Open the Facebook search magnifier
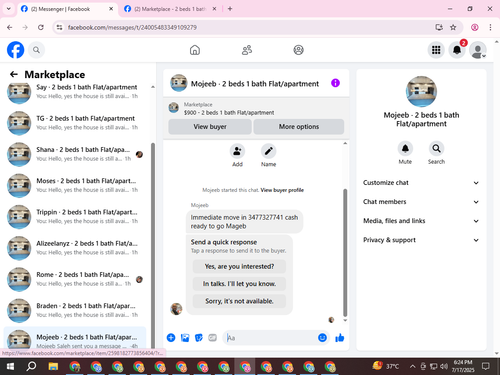Viewport: 500px width, 375px height. pos(36,50)
